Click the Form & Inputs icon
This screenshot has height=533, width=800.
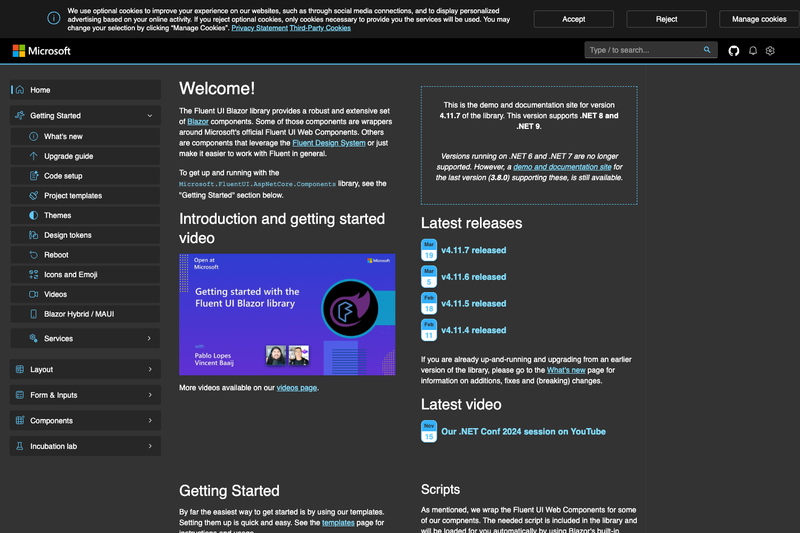coord(20,395)
